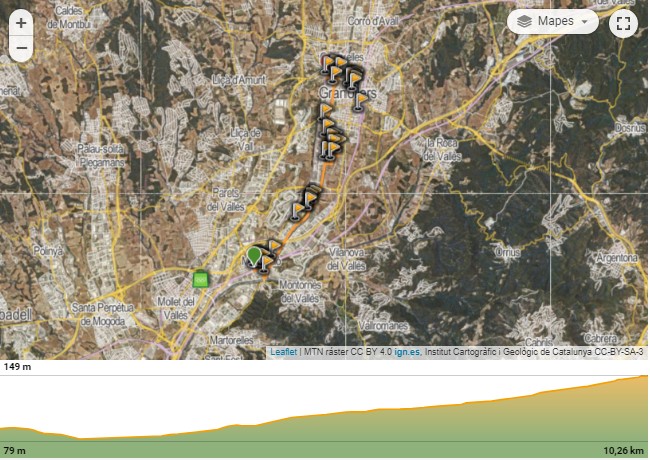Open the ign.es attribution link

407,352
